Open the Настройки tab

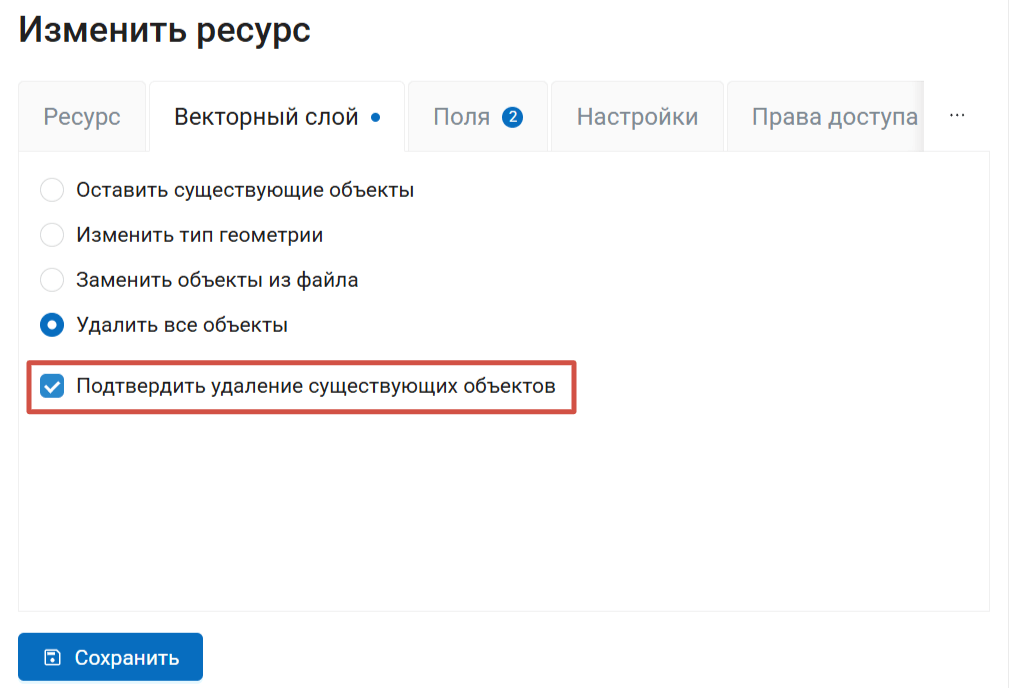(x=638, y=117)
